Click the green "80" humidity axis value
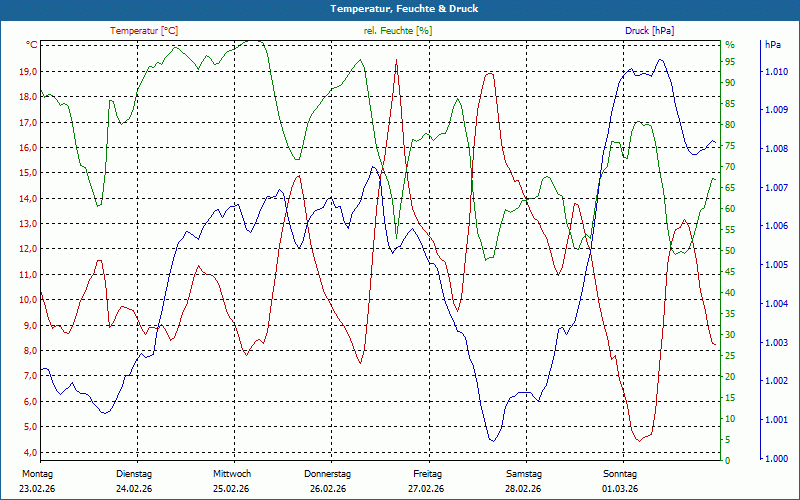The width and height of the screenshot is (800, 500). click(730, 124)
